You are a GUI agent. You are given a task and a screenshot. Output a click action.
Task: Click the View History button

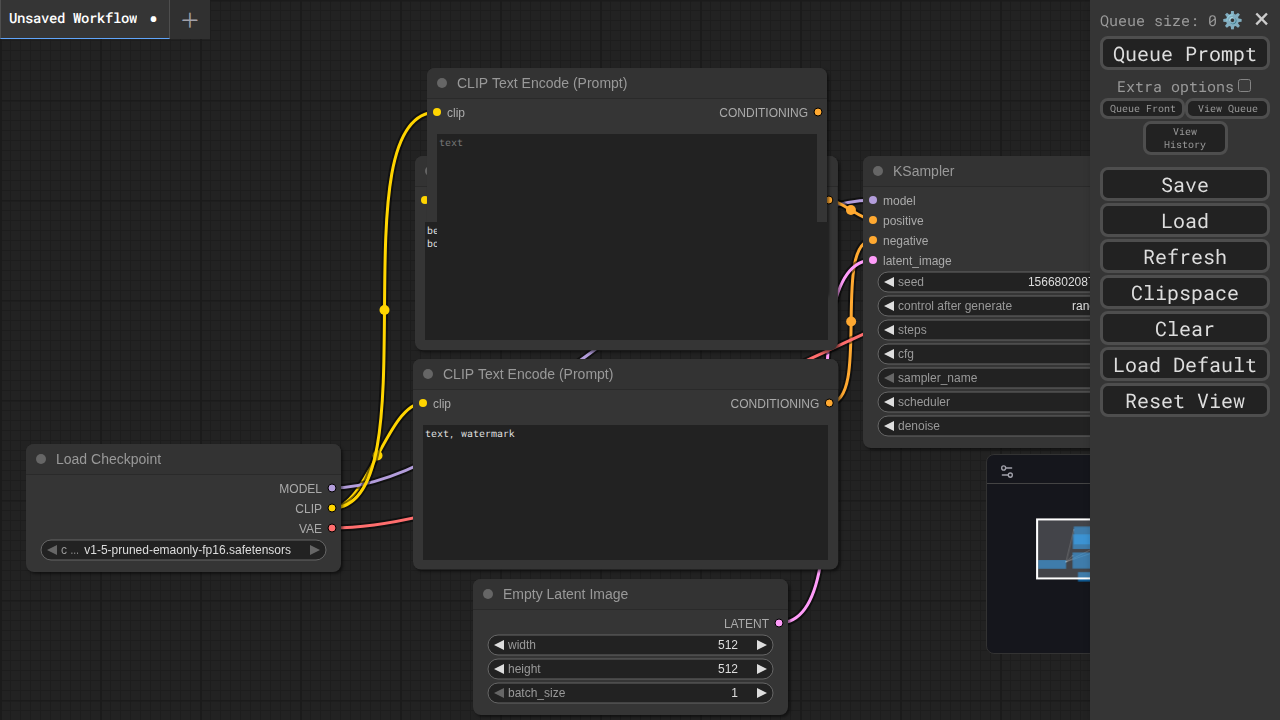click(x=1184, y=138)
